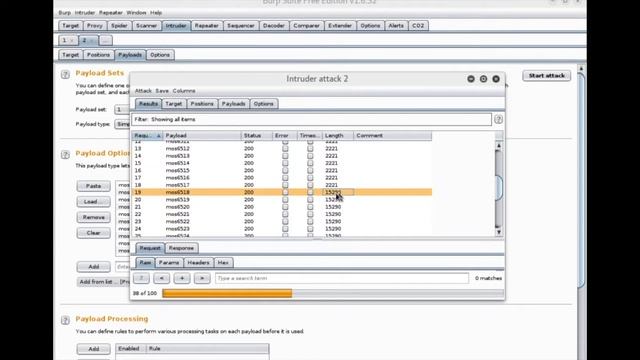Tick Timeout checkbox for request 21
The height and width of the screenshot is (360, 640).
click(310, 207)
